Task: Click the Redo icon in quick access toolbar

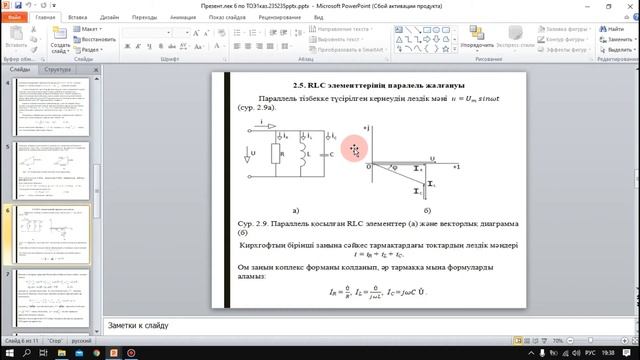Action: point(43,6)
